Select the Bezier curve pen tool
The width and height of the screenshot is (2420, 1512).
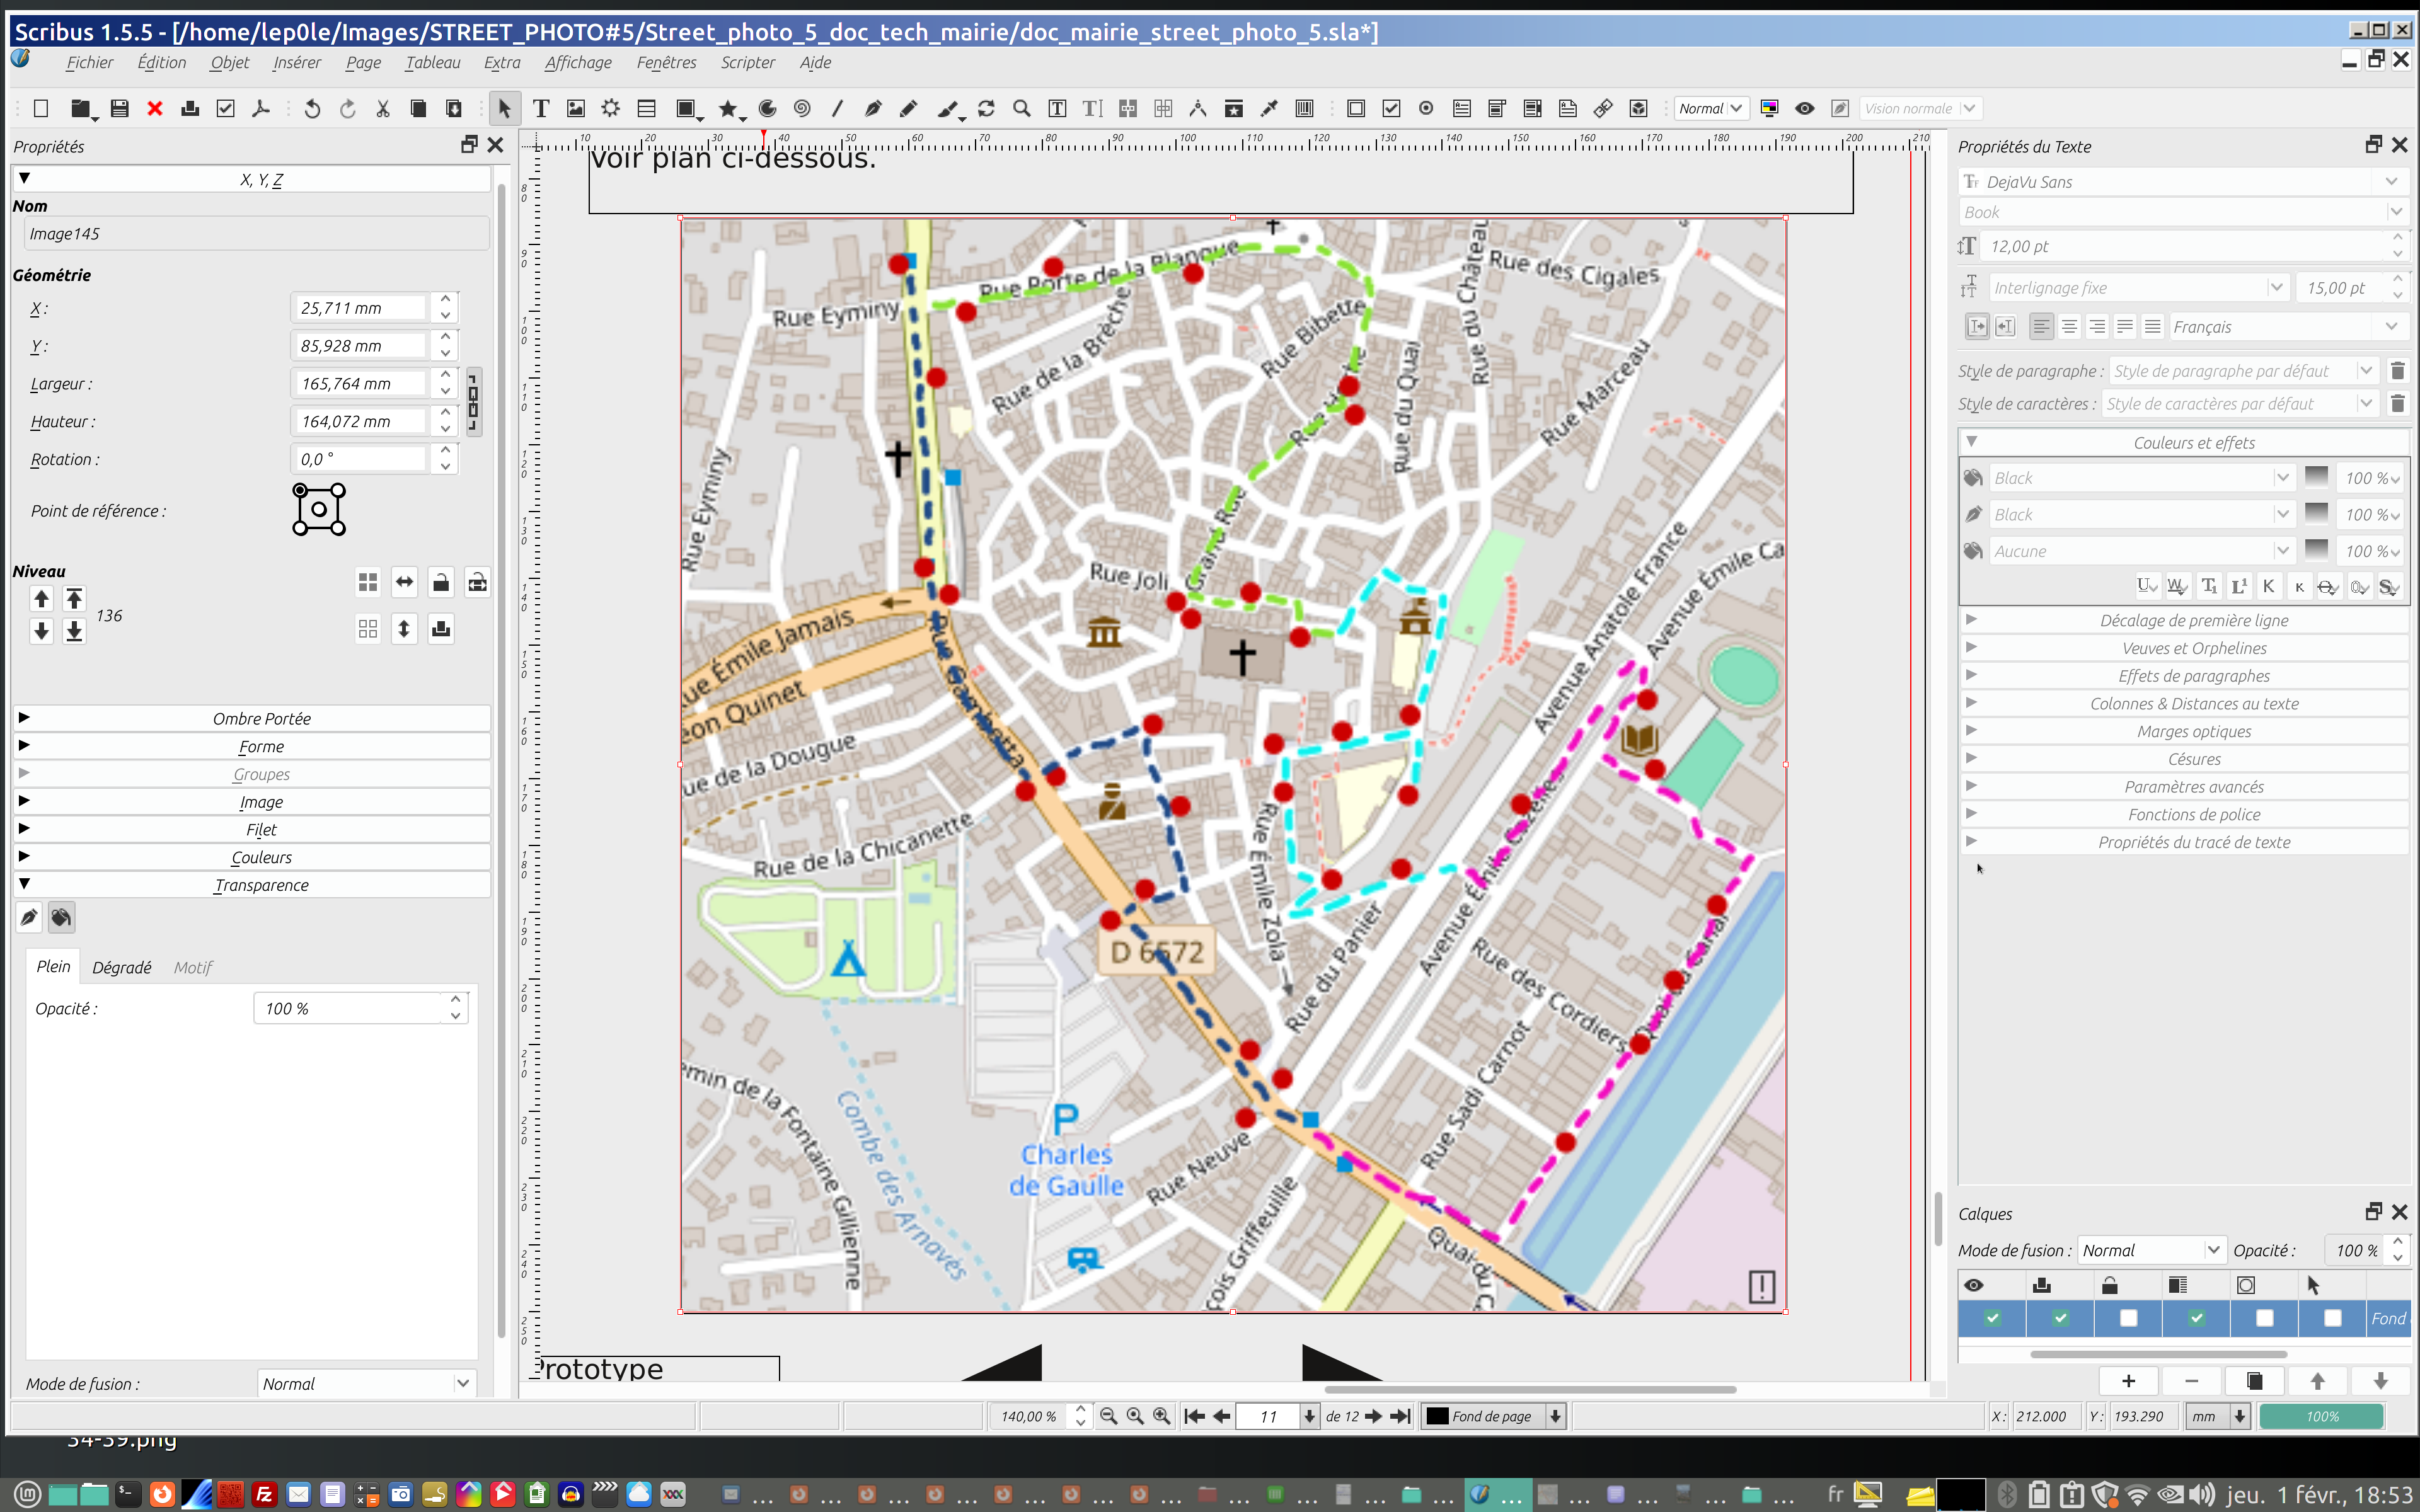click(x=873, y=108)
